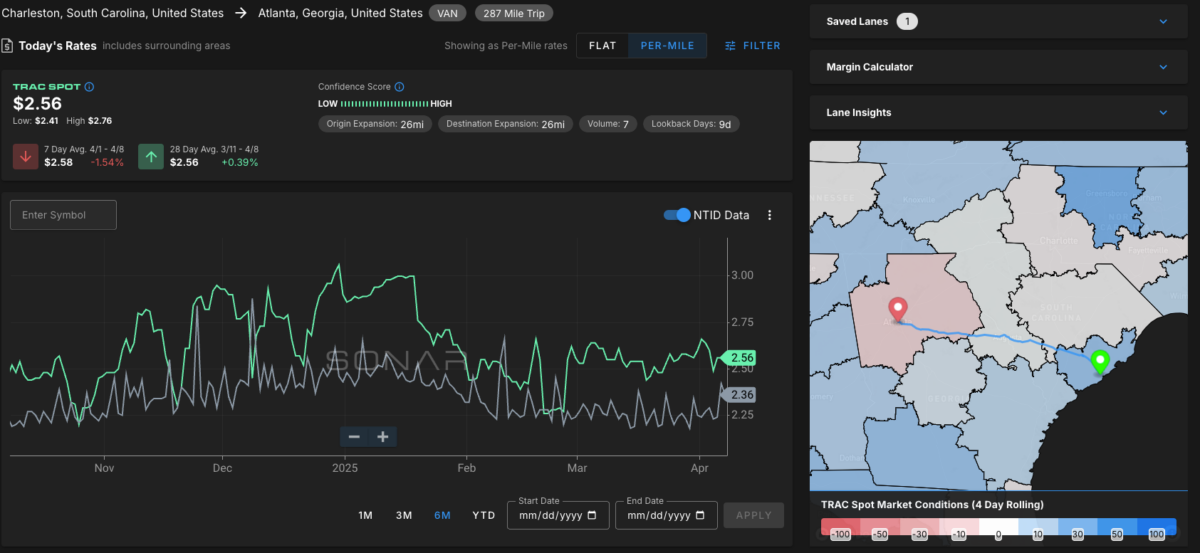
Task: Focus the Enter Symbol field
Action: point(63,215)
